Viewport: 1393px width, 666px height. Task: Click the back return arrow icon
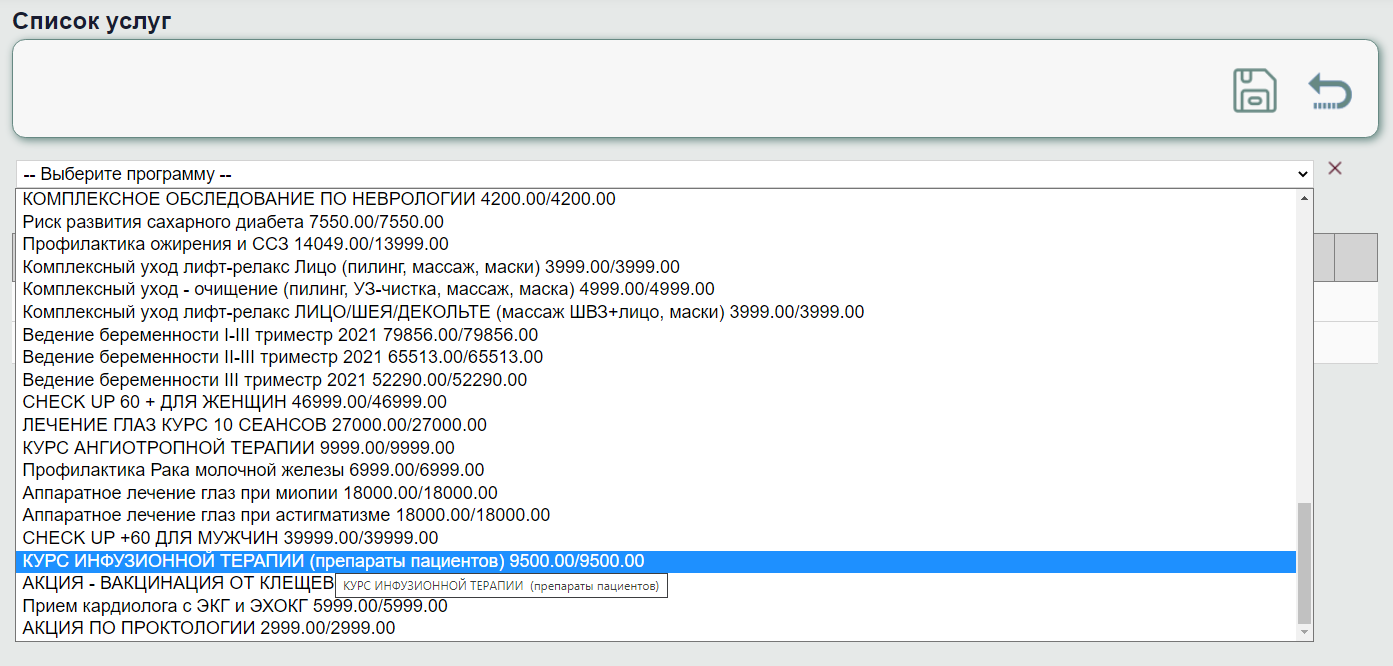click(x=1330, y=92)
